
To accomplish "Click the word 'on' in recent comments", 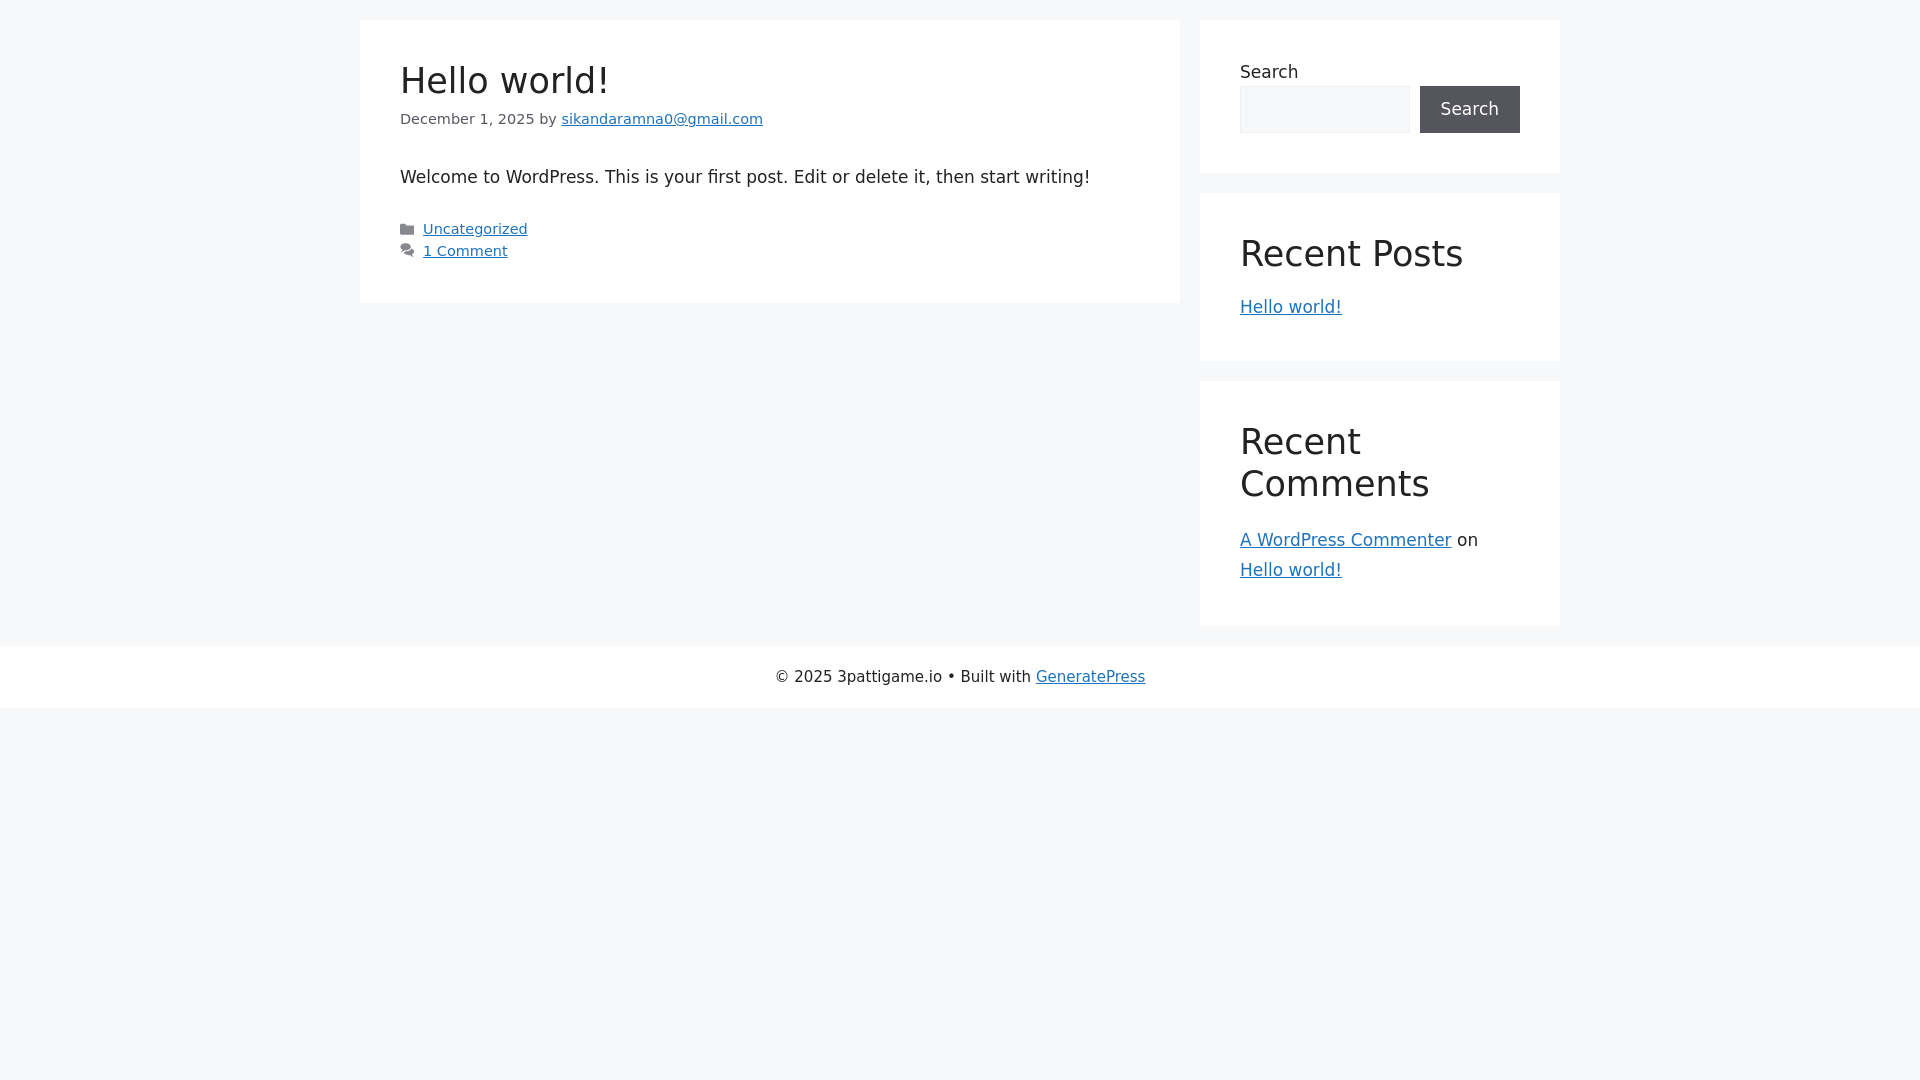I will point(1467,540).
